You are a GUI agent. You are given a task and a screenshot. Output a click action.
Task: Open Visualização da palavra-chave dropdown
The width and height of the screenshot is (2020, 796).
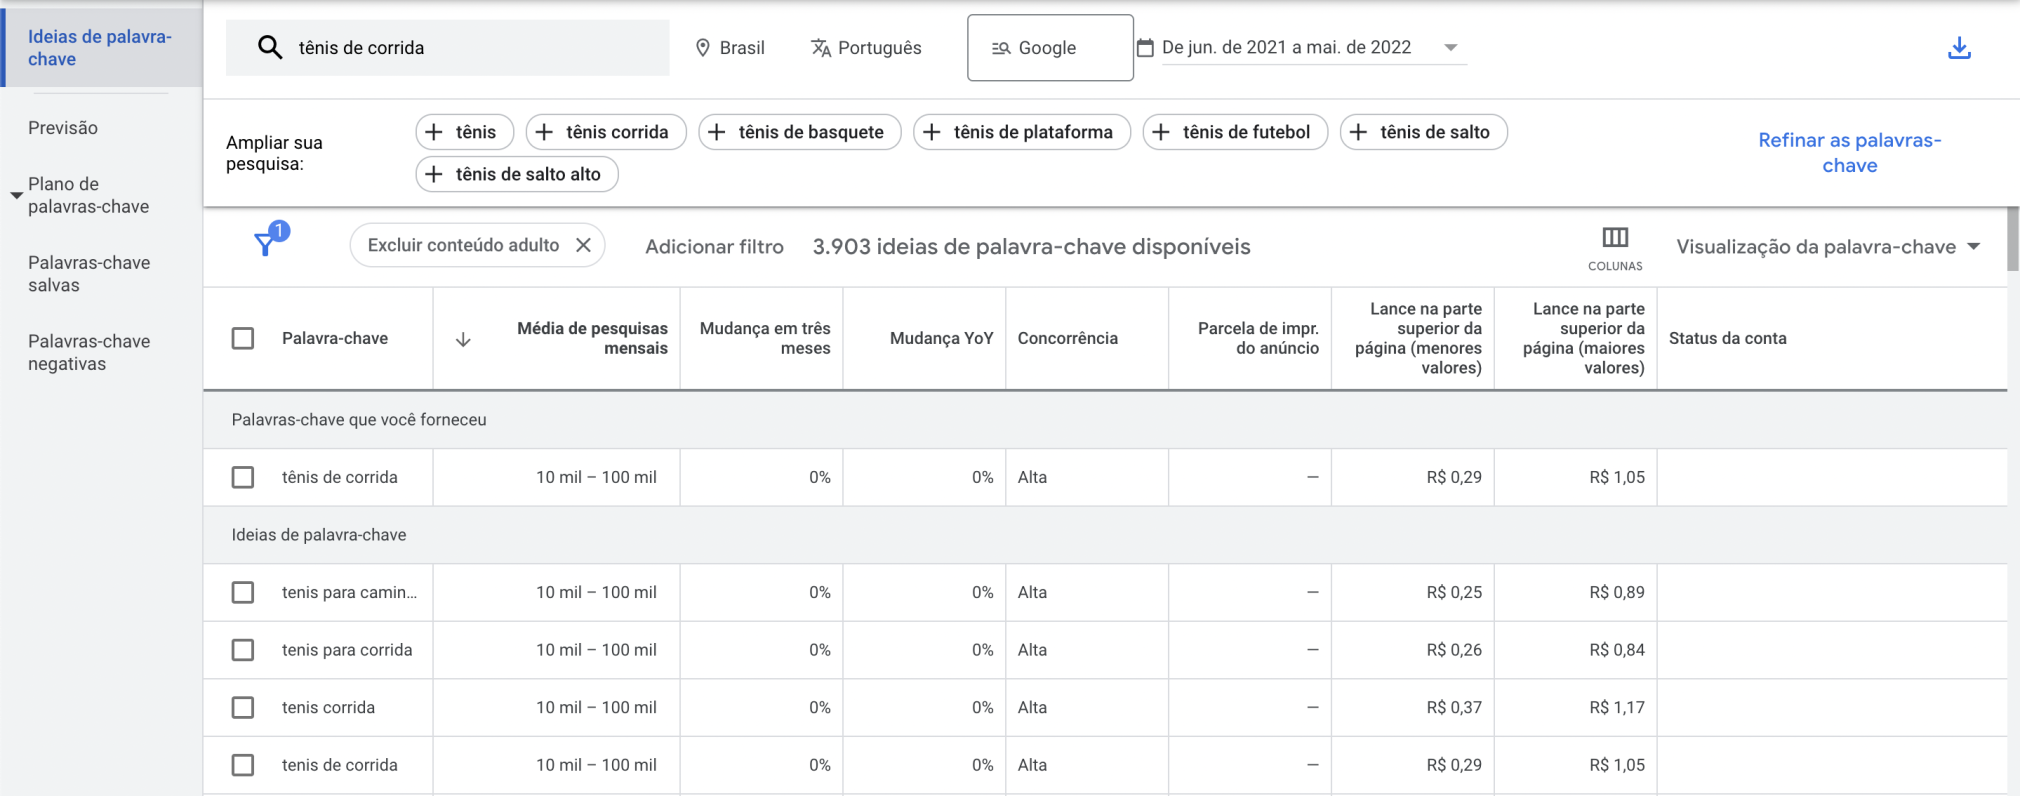[x=1828, y=247]
